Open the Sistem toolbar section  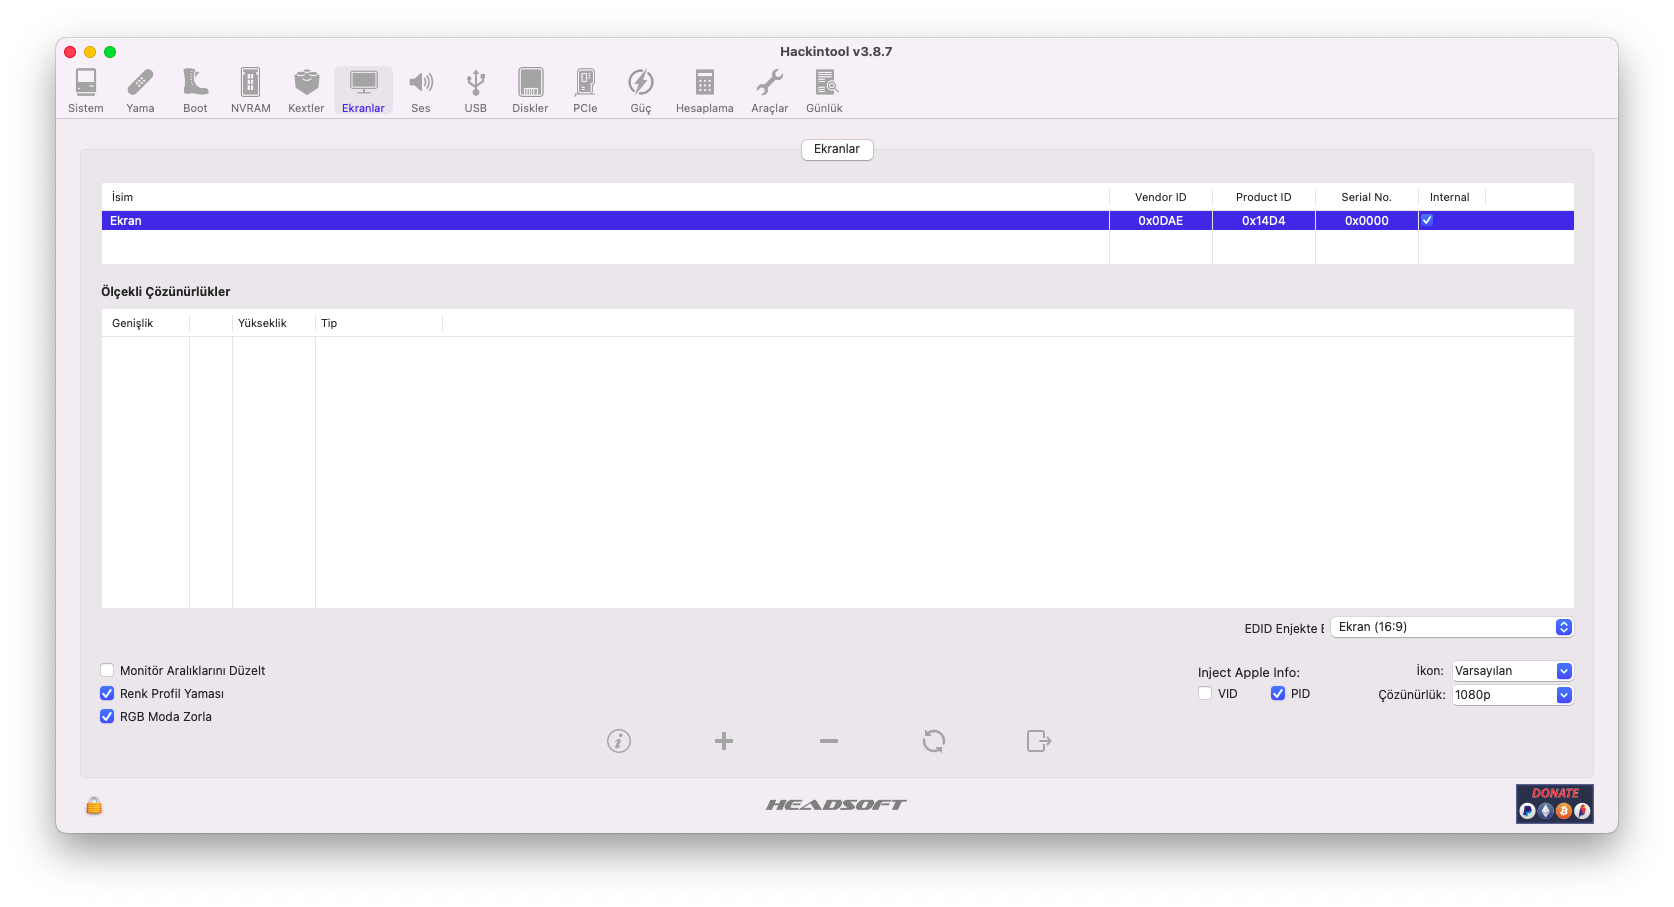click(x=86, y=90)
